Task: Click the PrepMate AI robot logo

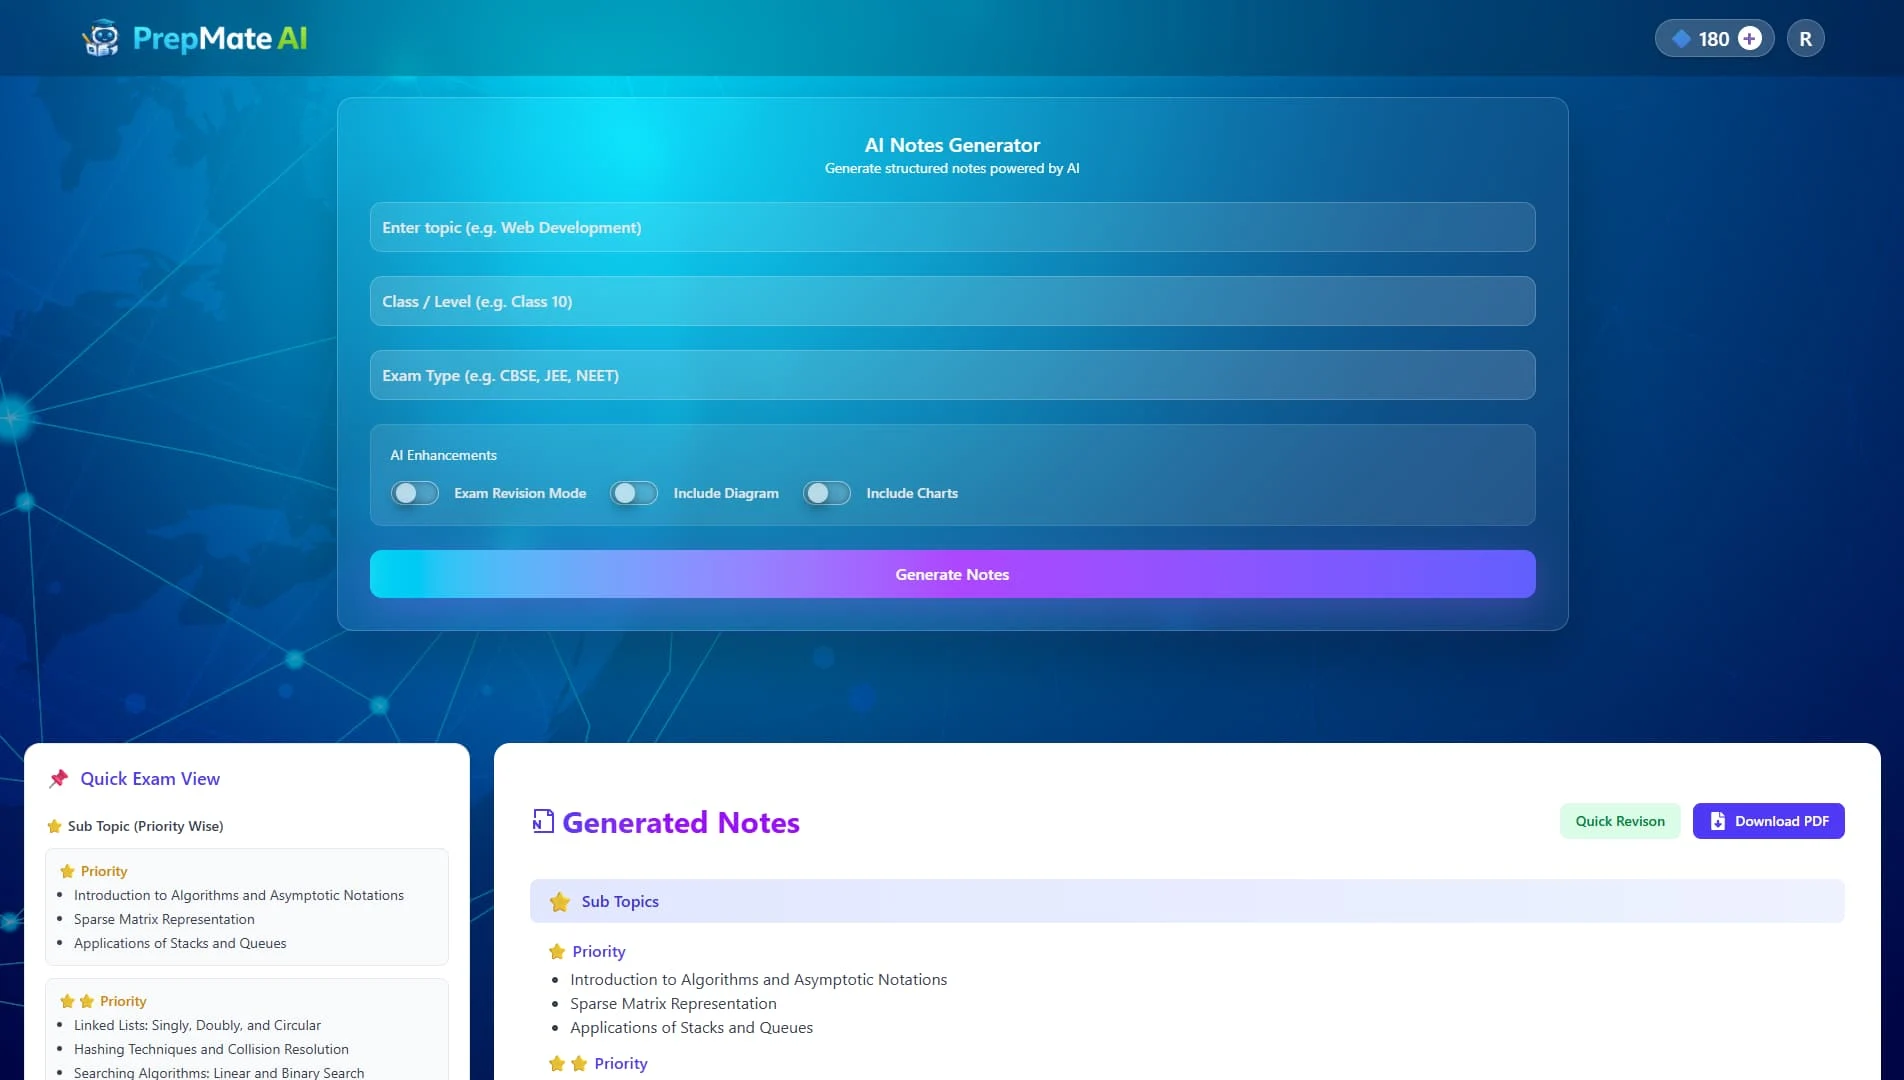Action: pyautogui.click(x=100, y=38)
